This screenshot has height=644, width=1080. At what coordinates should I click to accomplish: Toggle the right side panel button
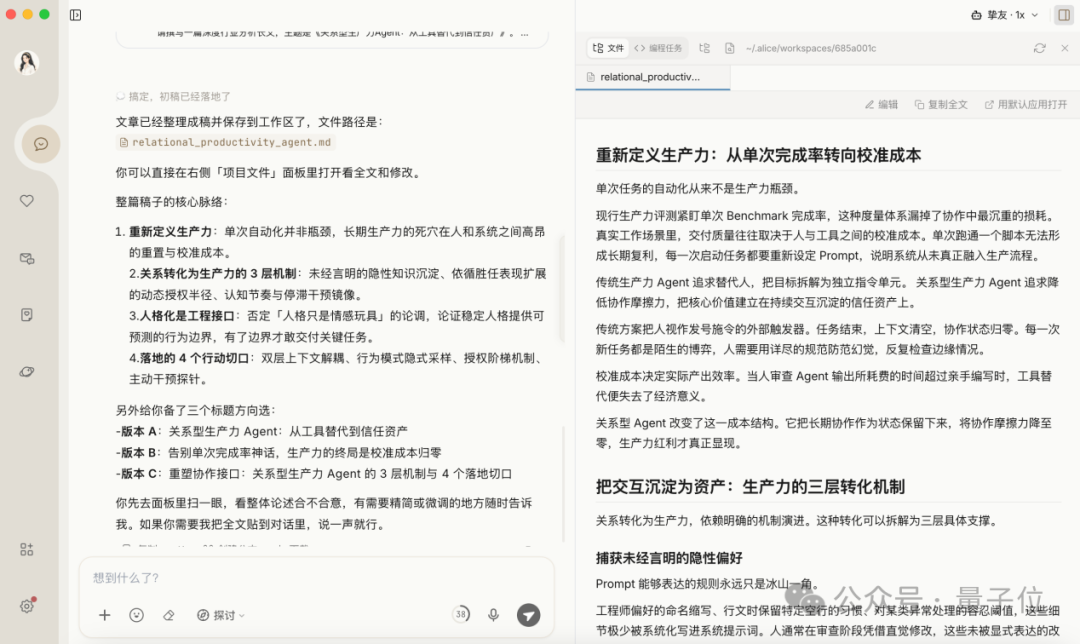(x=1063, y=15)
